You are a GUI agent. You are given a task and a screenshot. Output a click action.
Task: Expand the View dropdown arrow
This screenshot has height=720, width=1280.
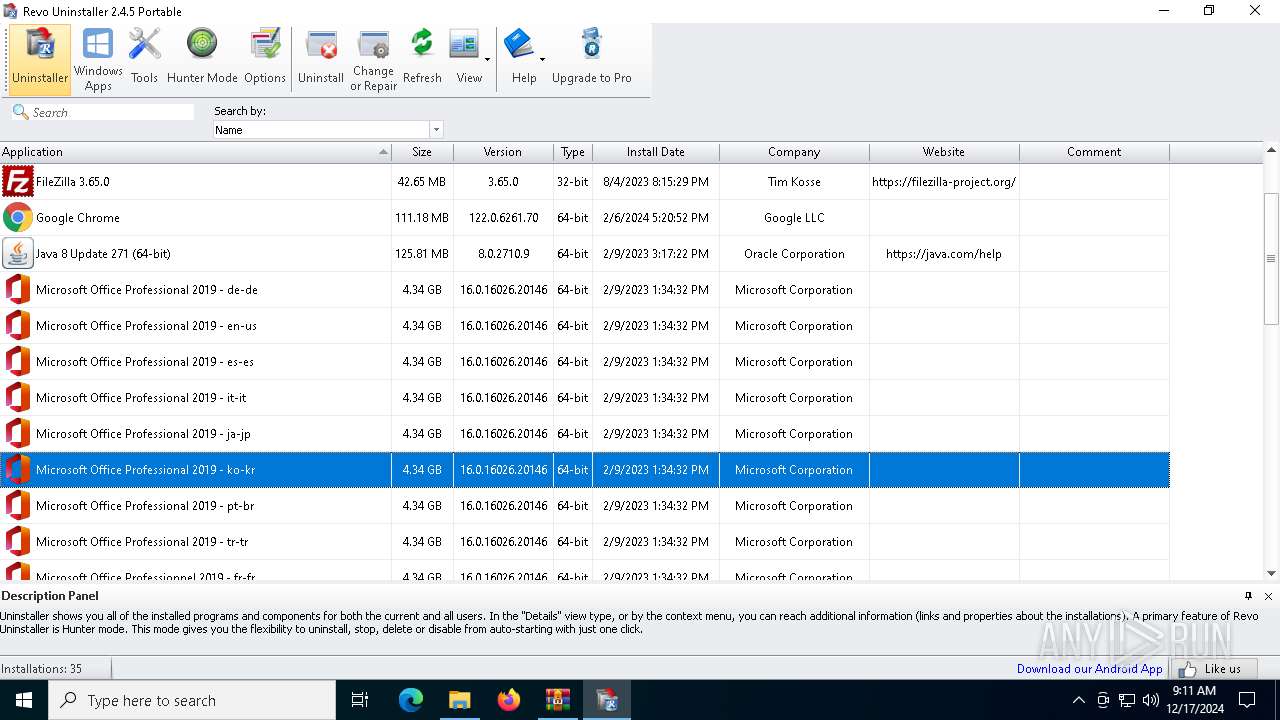(487, 60)
